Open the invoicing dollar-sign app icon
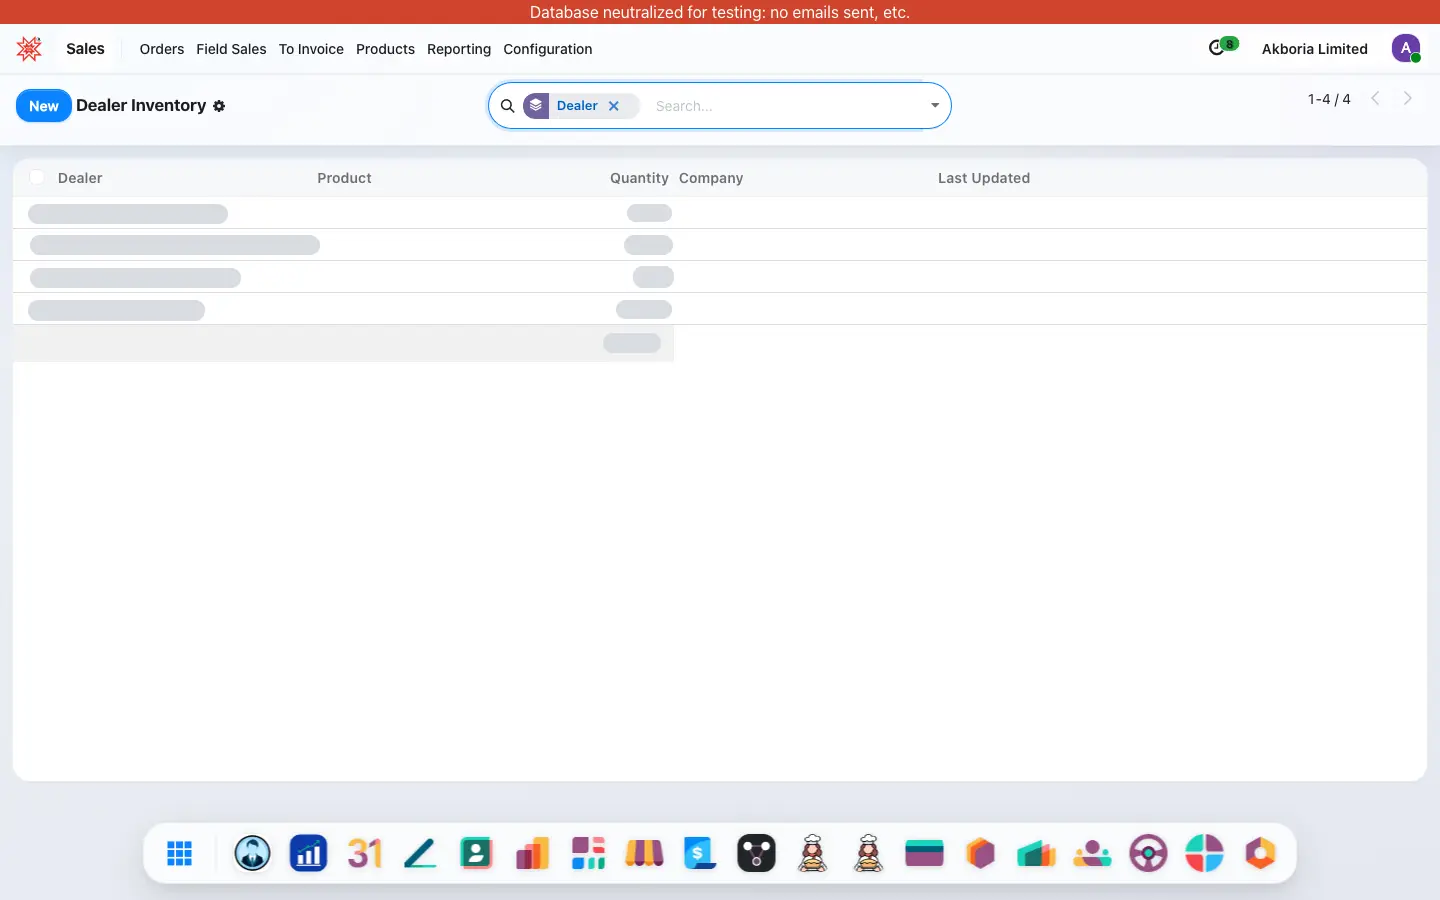The image size is (1440, 900). pos(701,853)
